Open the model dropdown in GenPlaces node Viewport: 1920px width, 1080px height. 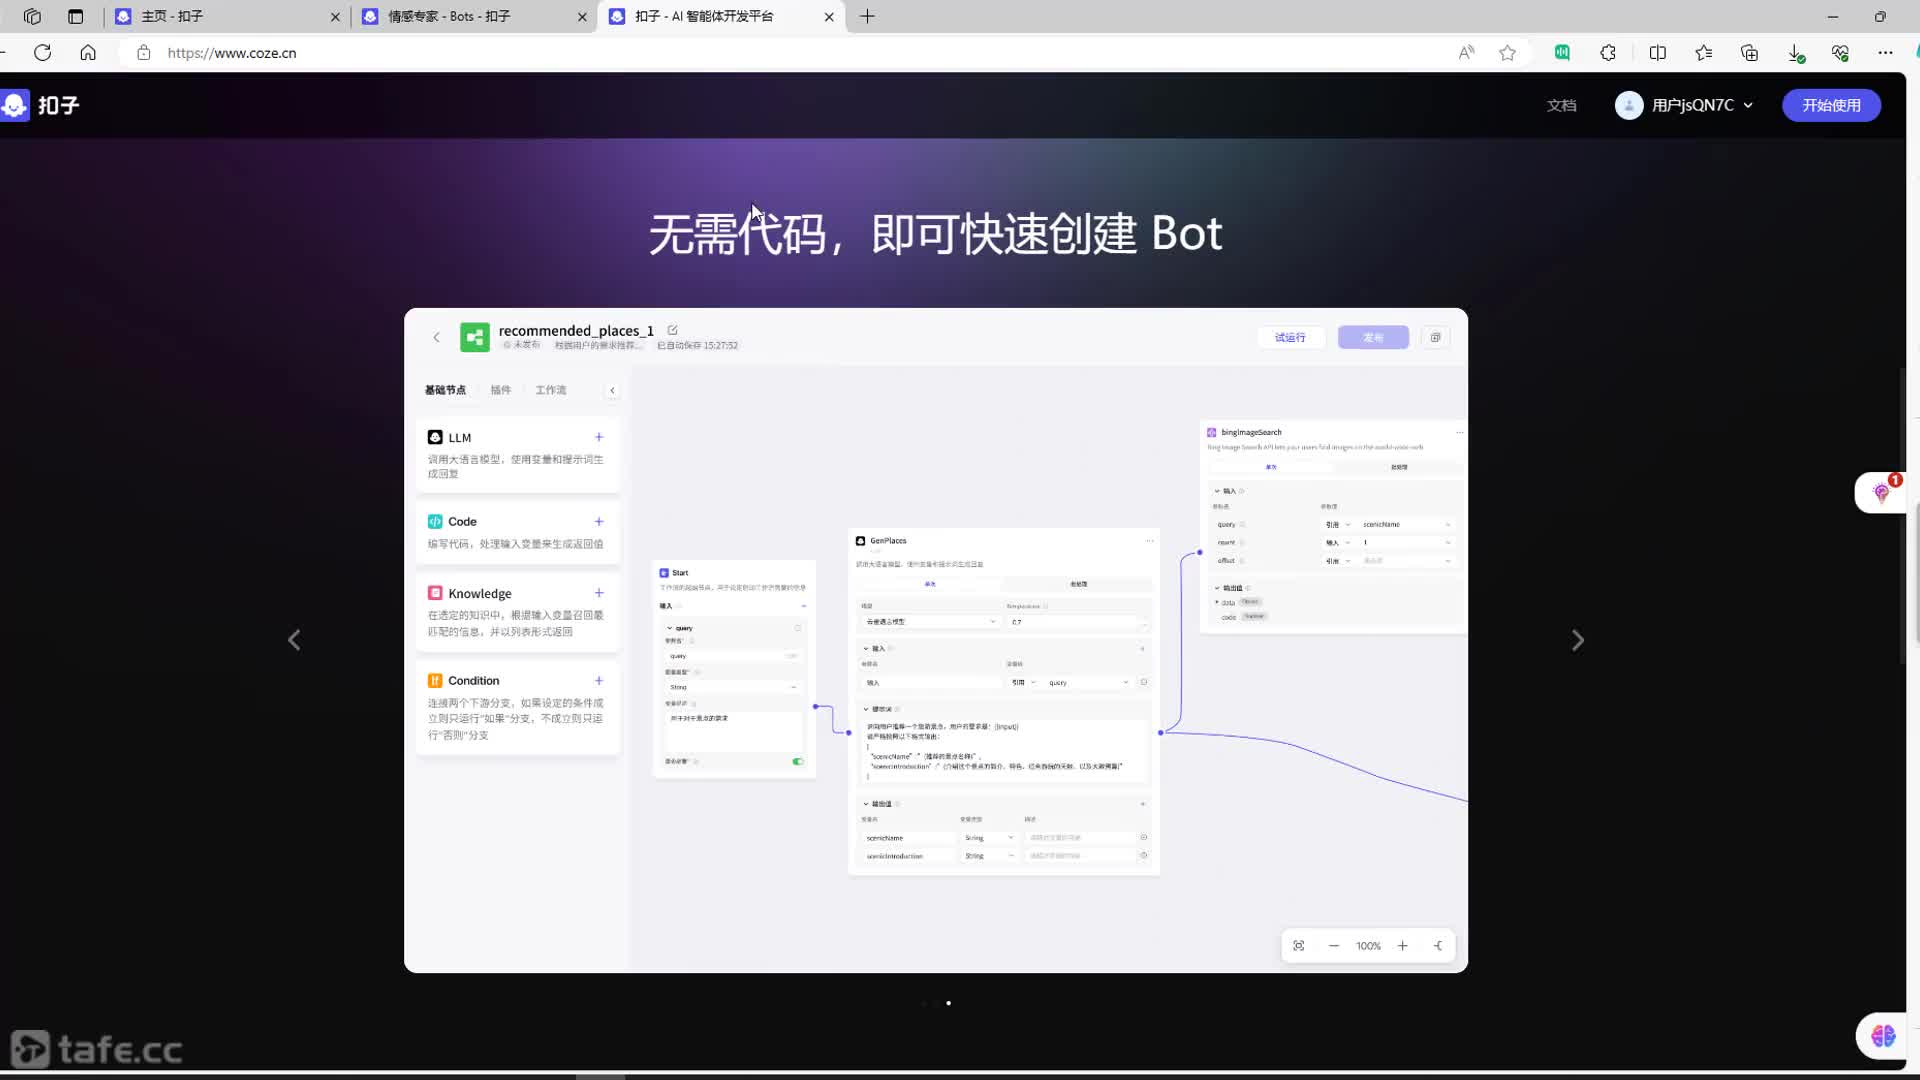tap(929, 622)
